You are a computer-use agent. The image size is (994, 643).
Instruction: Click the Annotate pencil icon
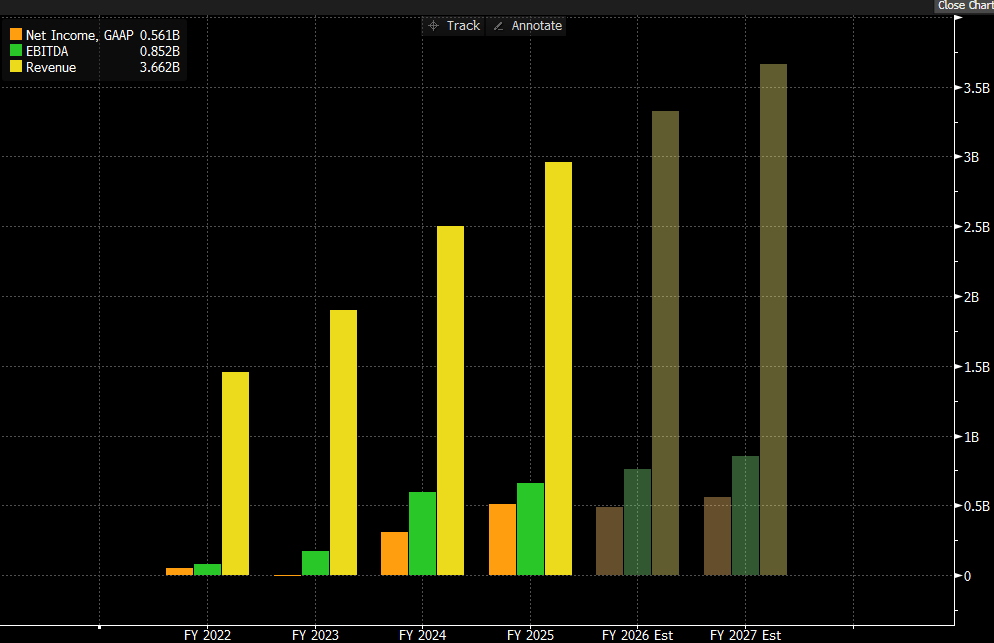[x=499, y=26]
